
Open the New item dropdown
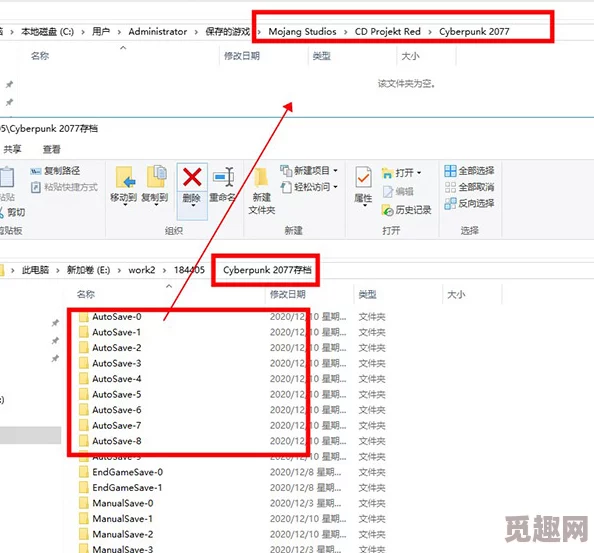[x=309, y=170]
